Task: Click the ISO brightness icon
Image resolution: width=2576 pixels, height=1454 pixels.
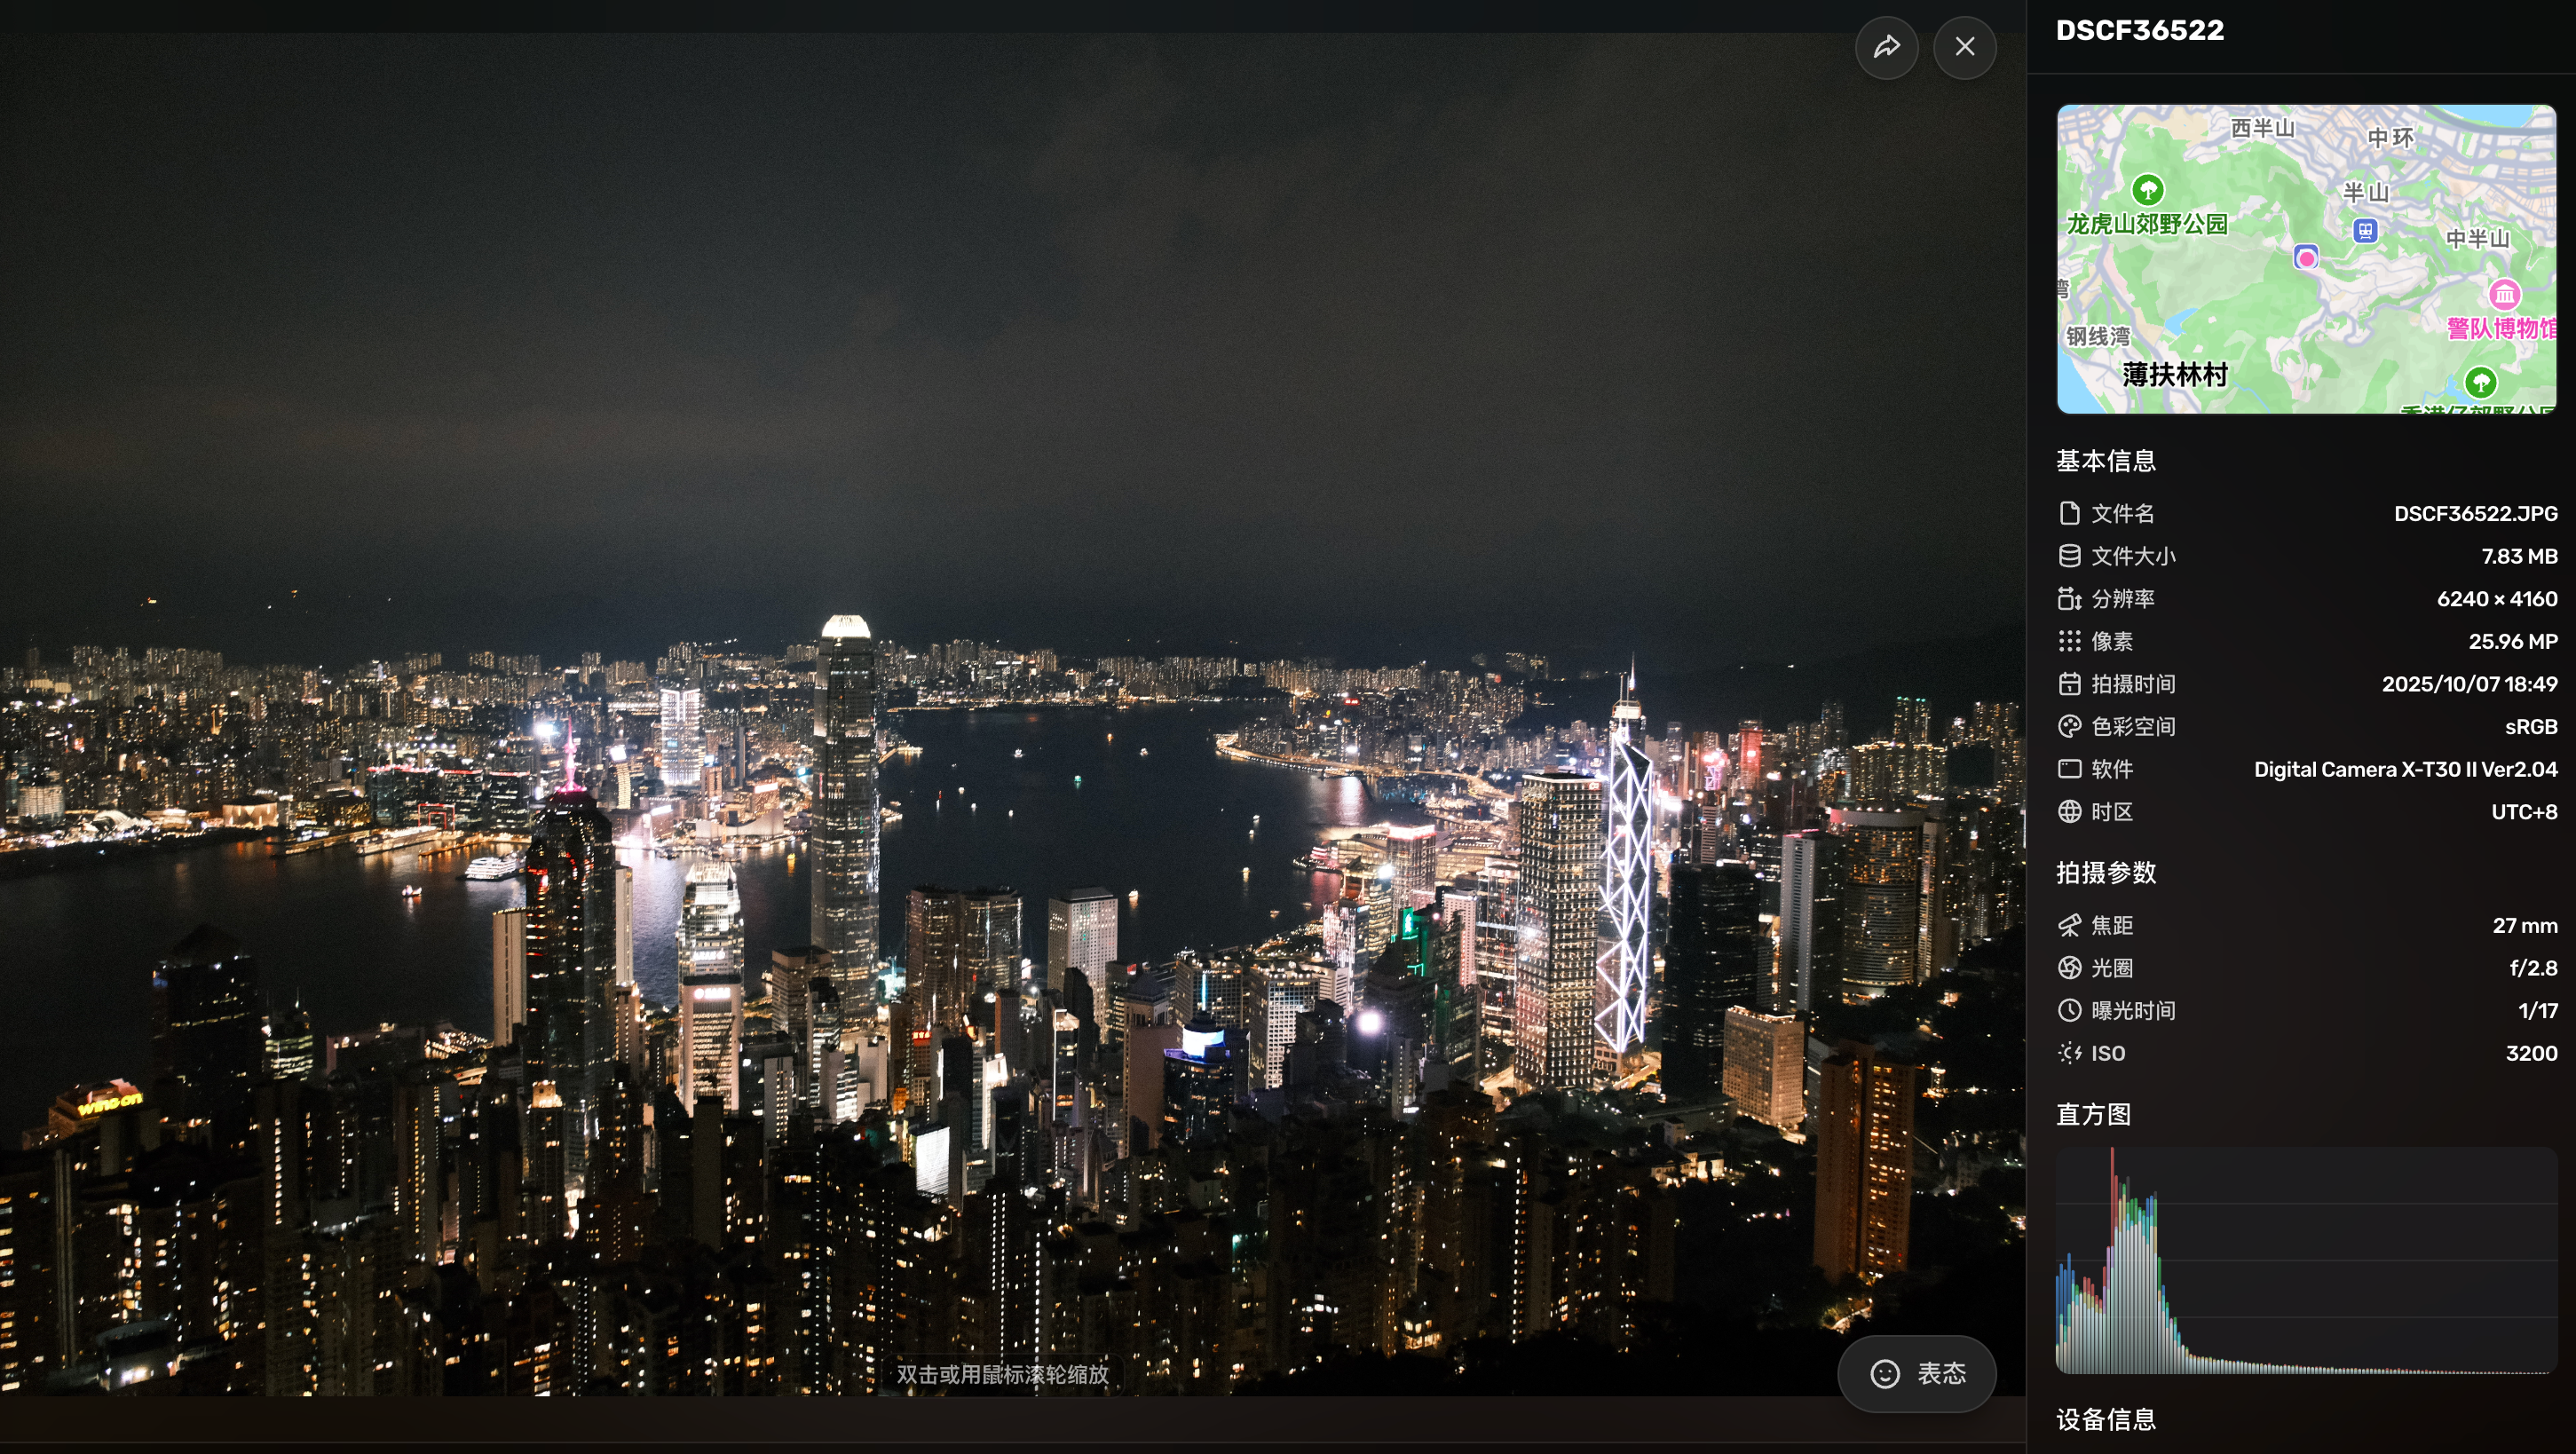Action: (x=2069, y=1053)
